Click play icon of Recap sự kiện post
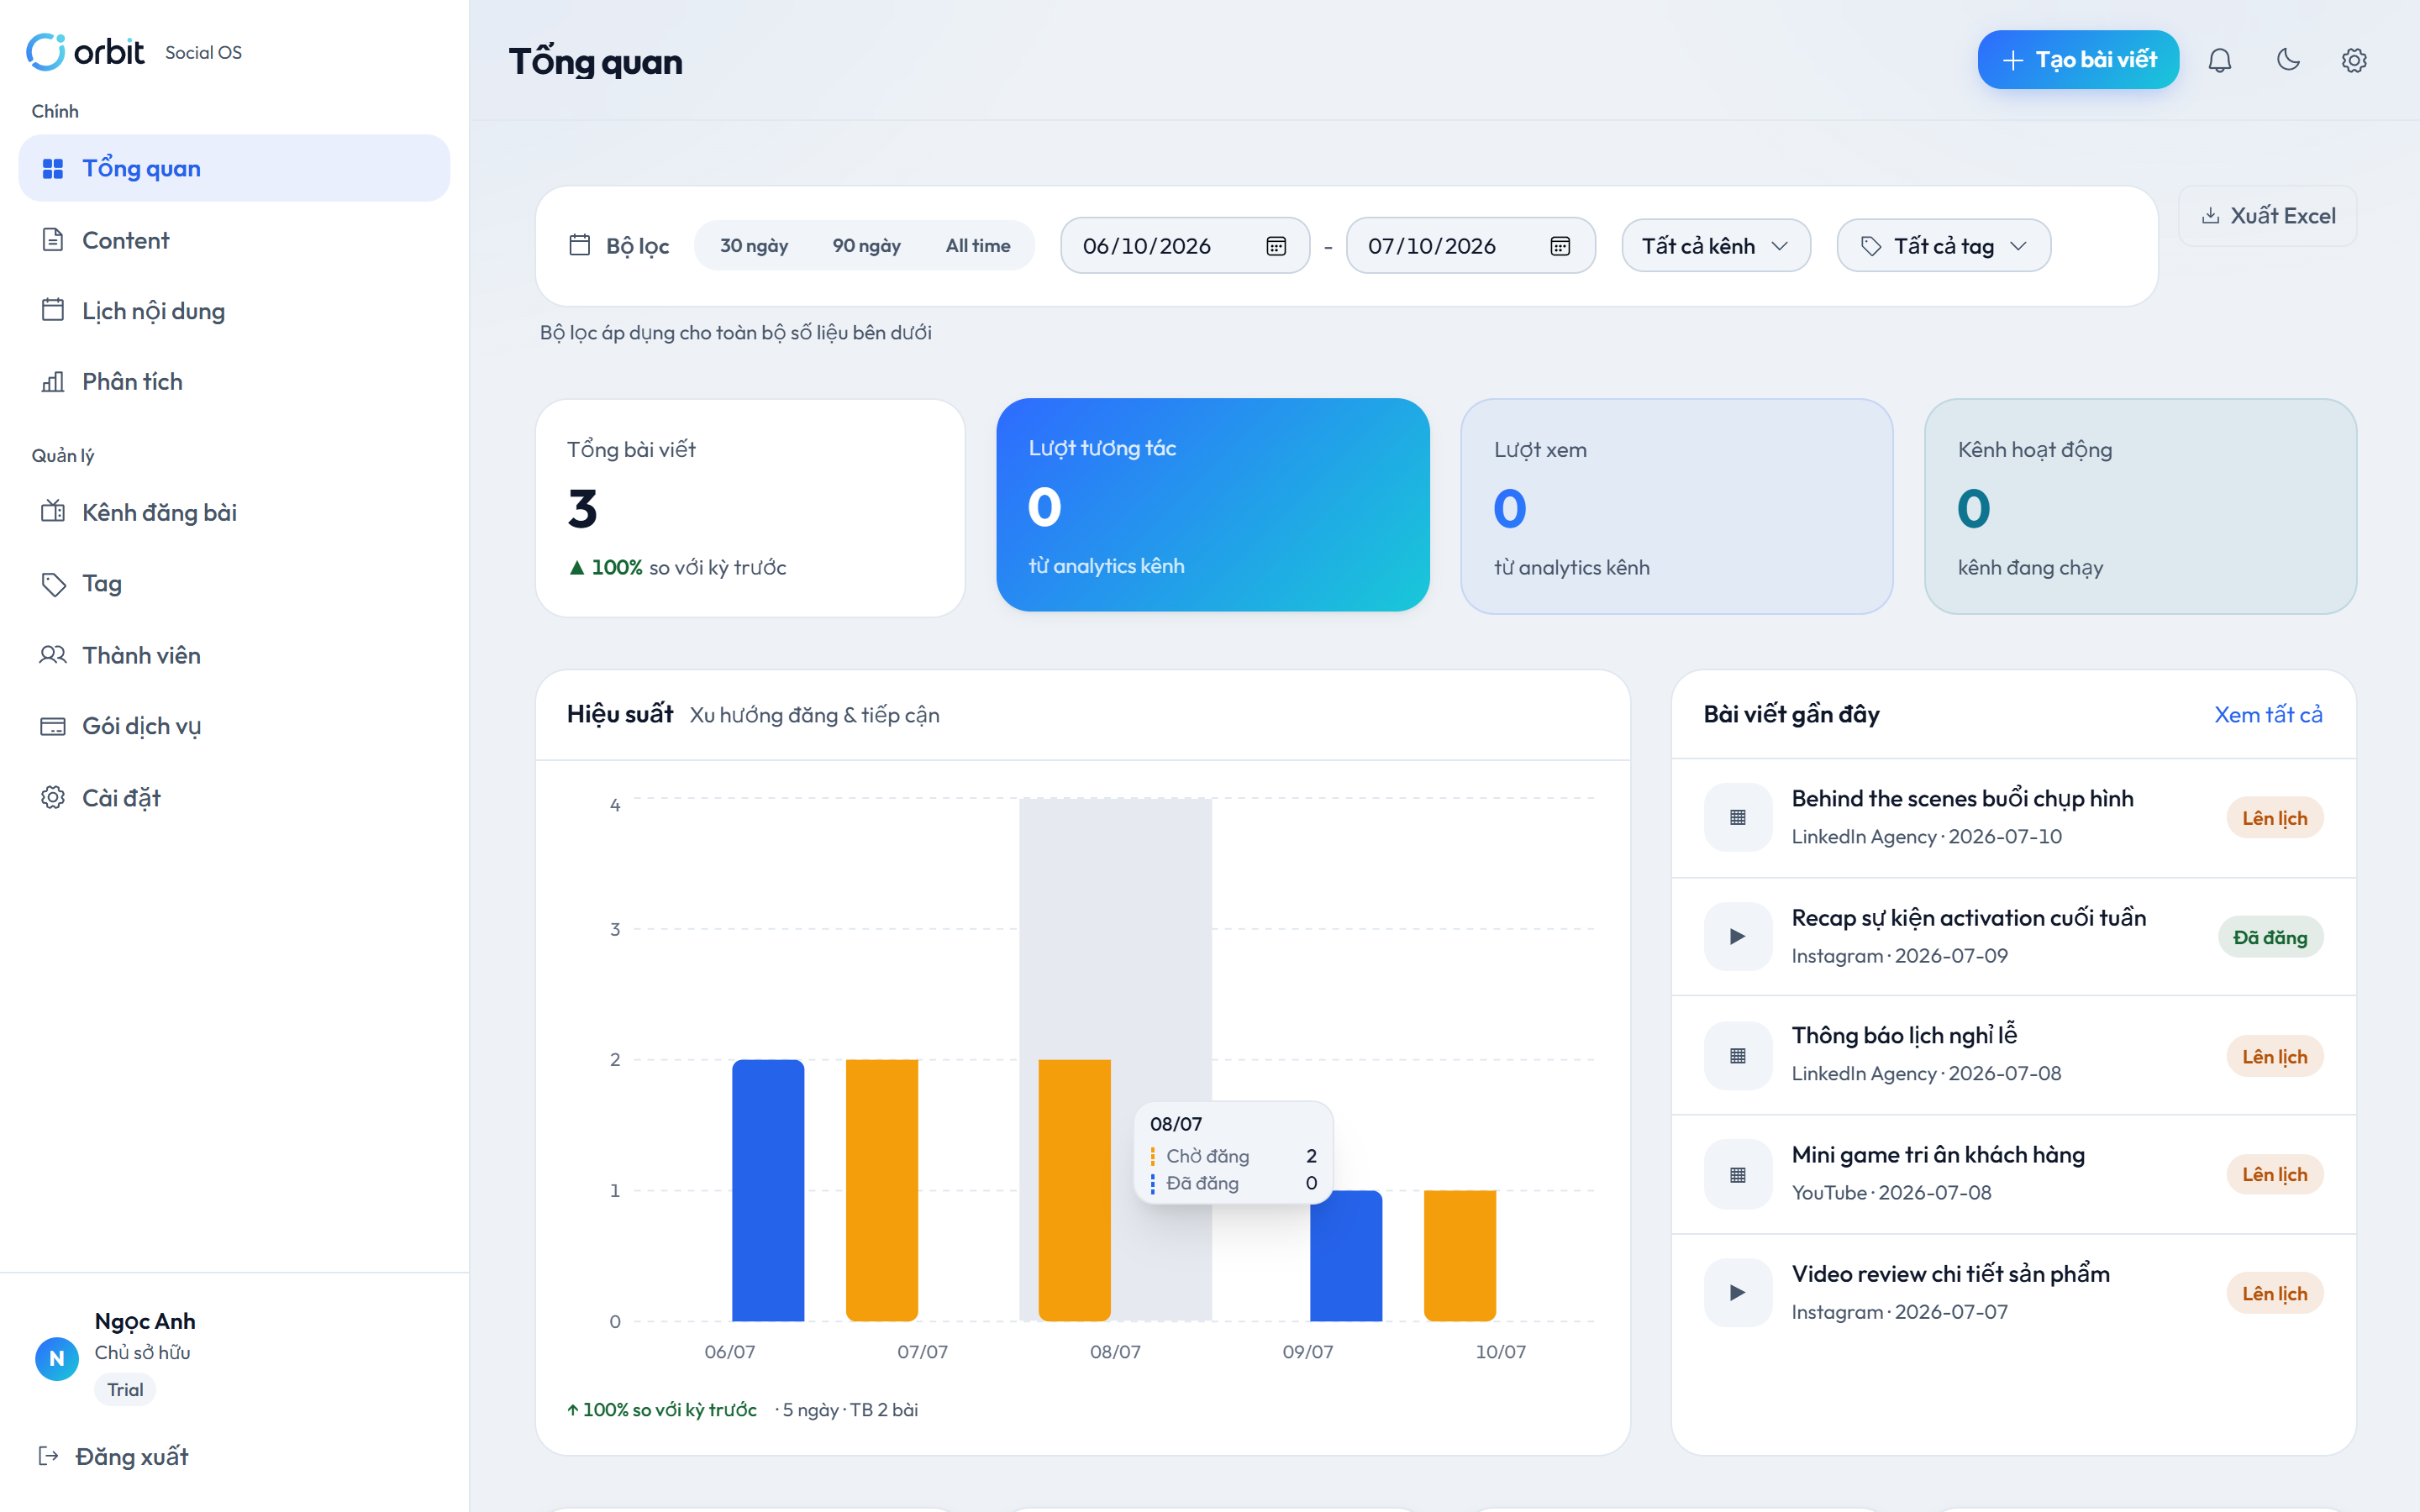The image size is (2420, 1512). point(1738,936)
